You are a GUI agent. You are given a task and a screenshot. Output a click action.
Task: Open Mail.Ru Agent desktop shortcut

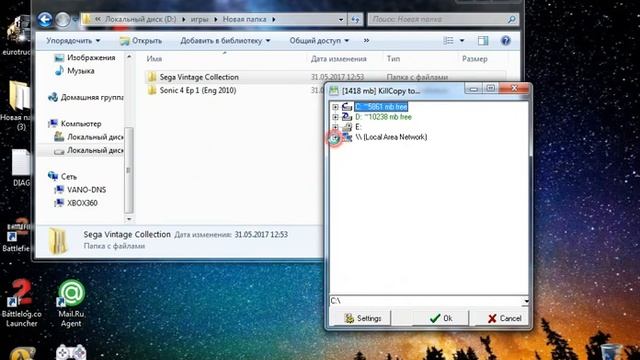click(x=71, y=303)
